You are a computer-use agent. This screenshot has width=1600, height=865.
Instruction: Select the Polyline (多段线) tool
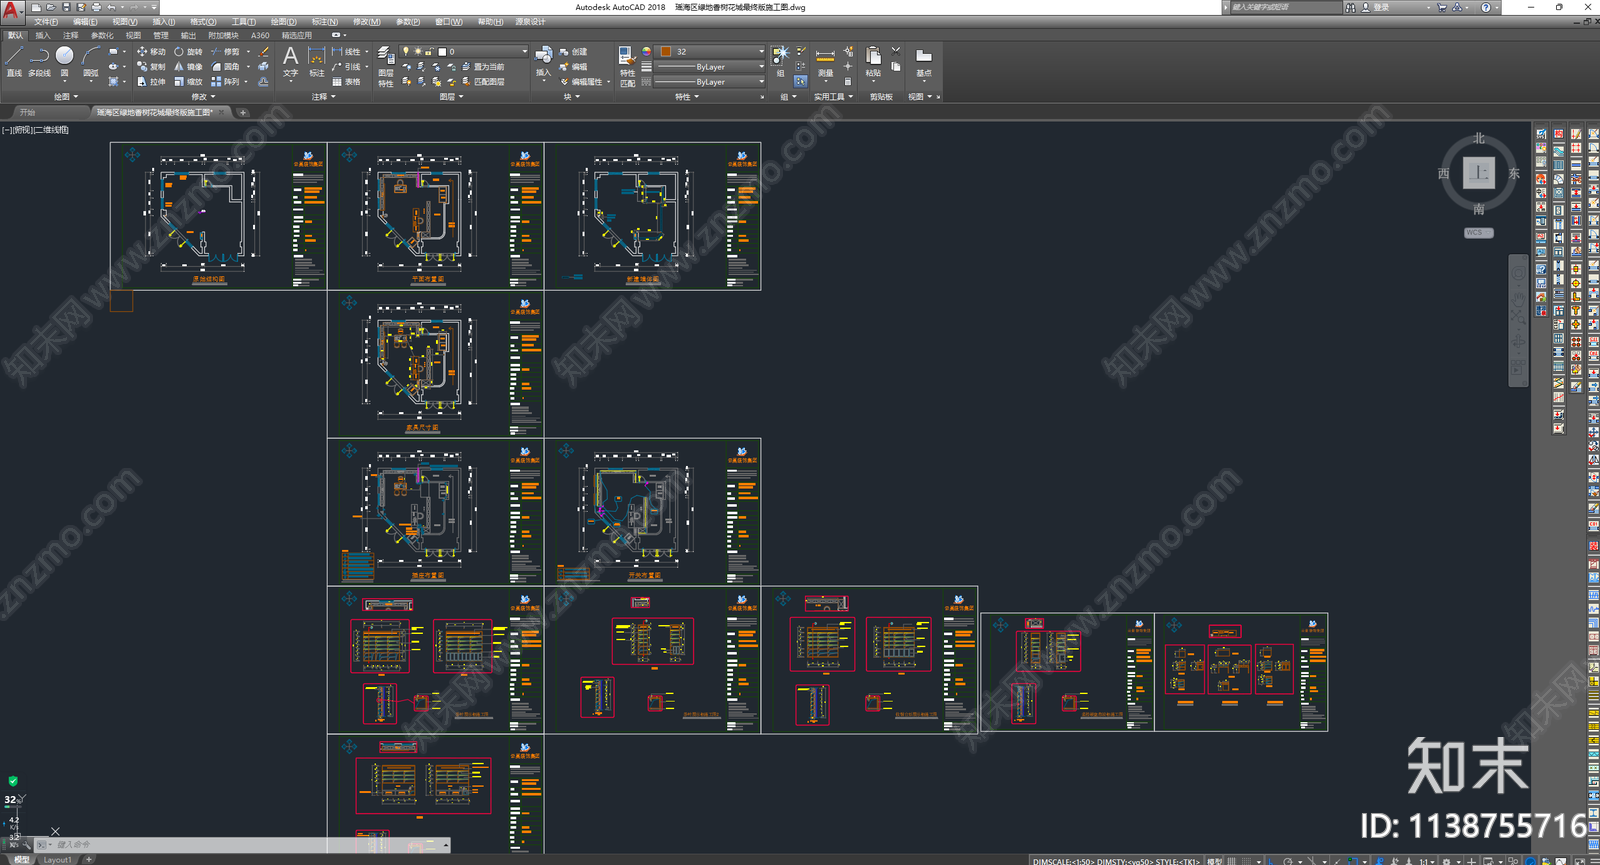[x=39, y=61]
